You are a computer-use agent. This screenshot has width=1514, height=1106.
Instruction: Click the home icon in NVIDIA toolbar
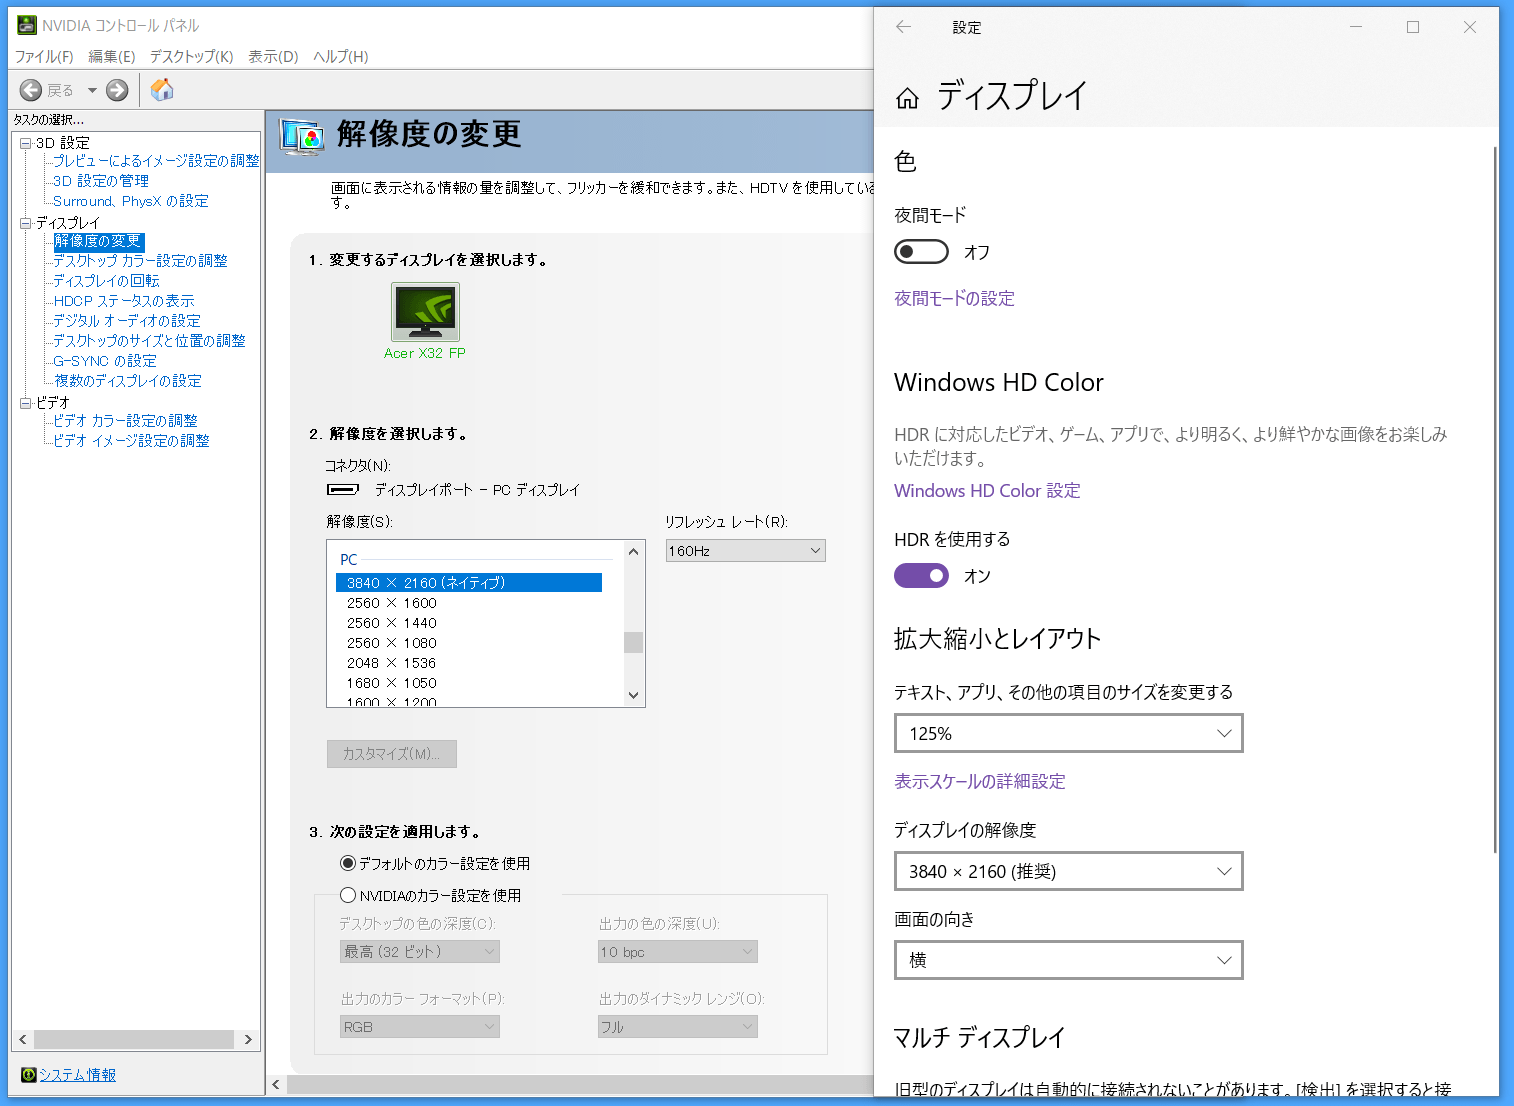pos(162,90)
